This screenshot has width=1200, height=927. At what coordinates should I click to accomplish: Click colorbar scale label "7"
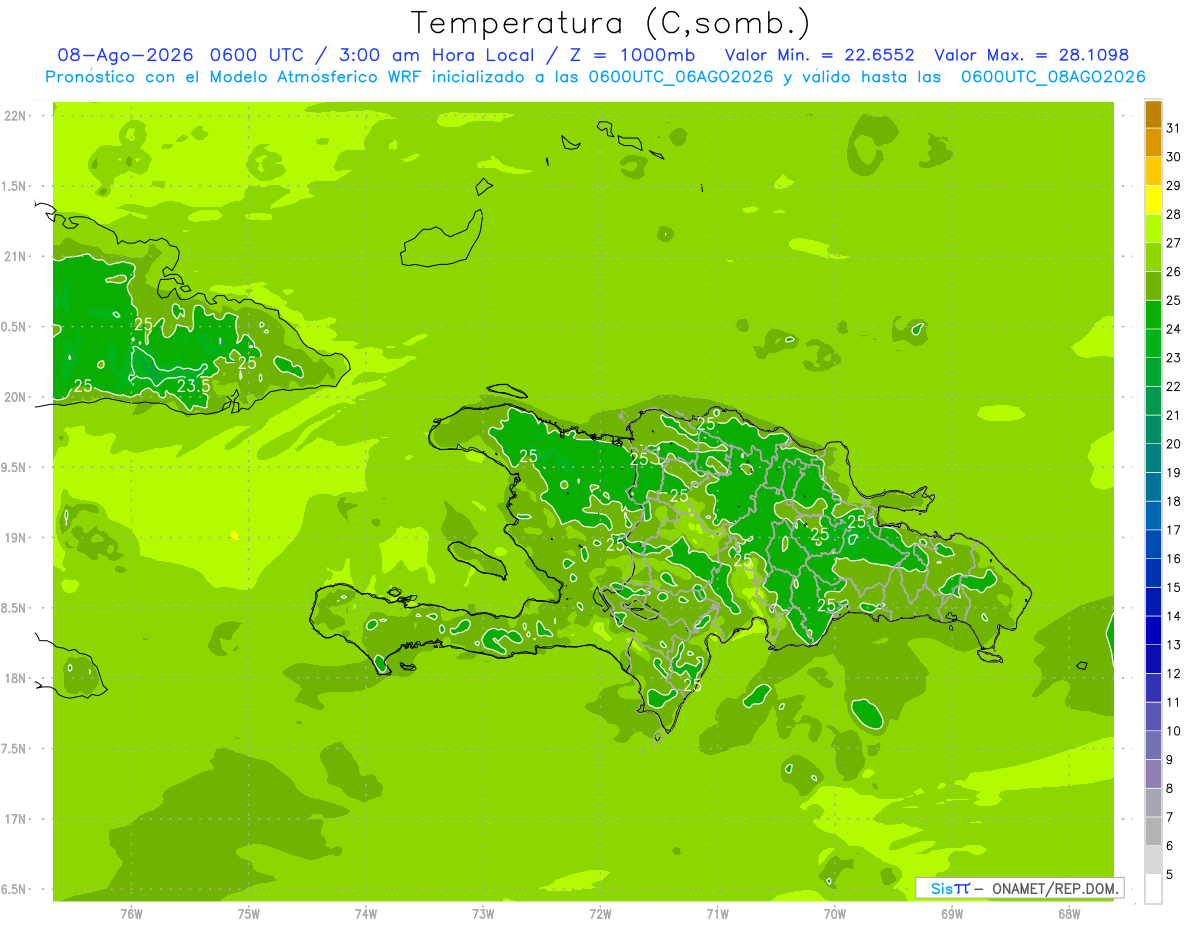click(1169, 817)
